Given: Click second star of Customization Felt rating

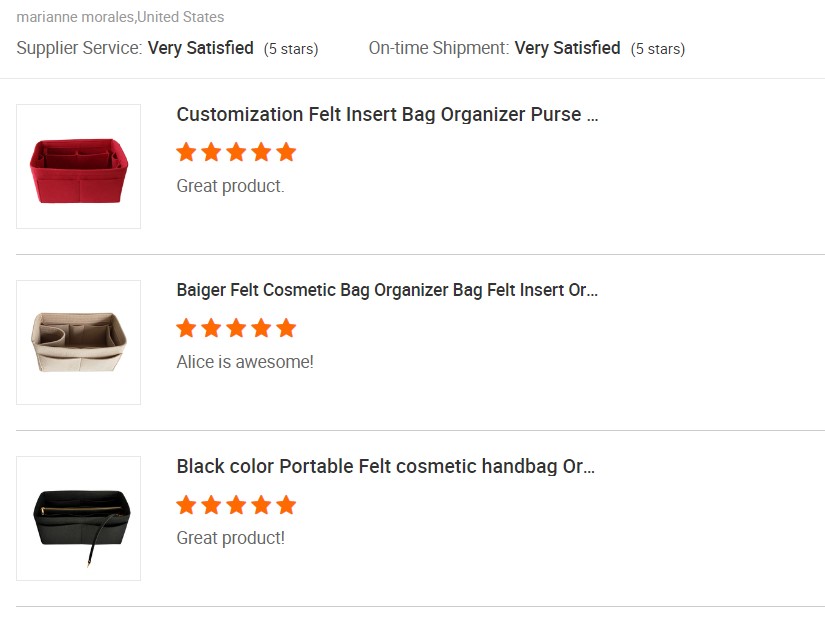Looking at the screenshot, I should point(212,152).
